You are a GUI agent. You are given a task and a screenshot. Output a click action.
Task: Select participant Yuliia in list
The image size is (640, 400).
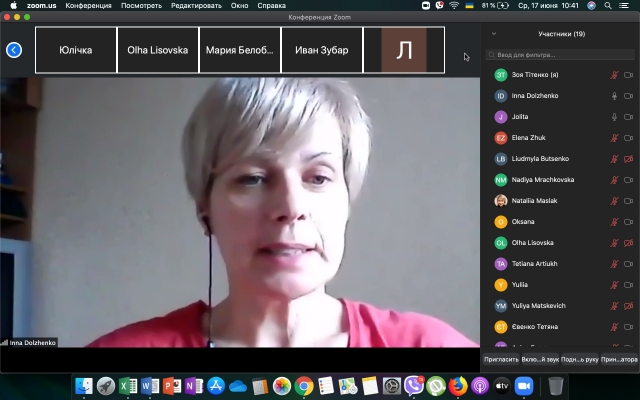coord(560,285)
